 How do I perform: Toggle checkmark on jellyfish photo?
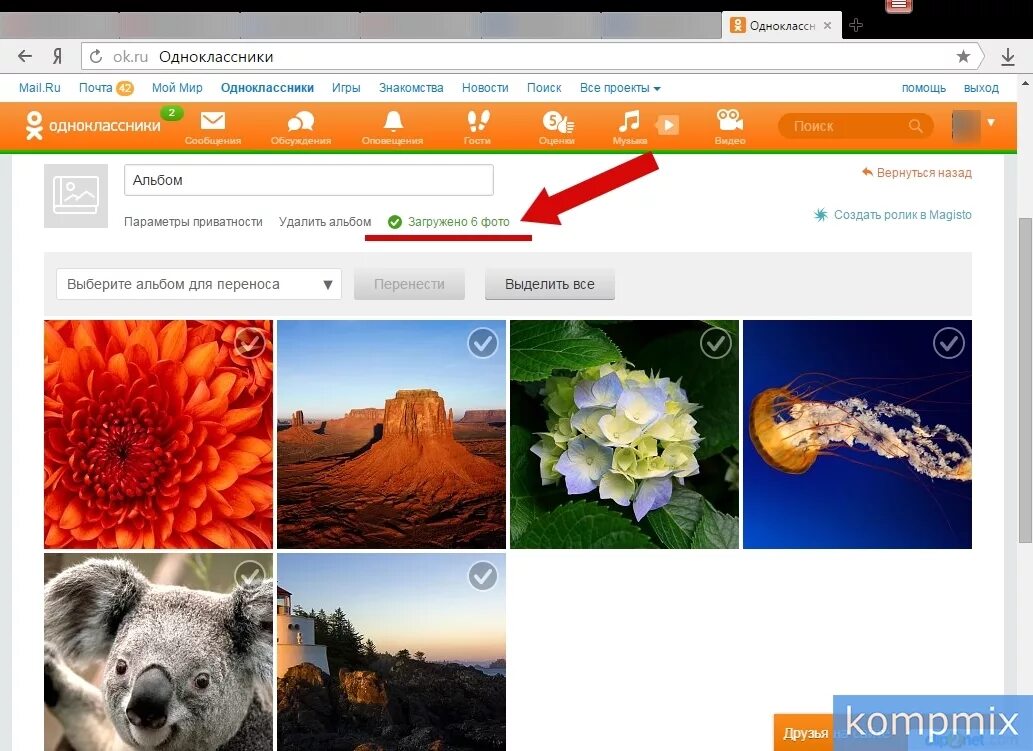pyautogui.click(x=949, y=343)
